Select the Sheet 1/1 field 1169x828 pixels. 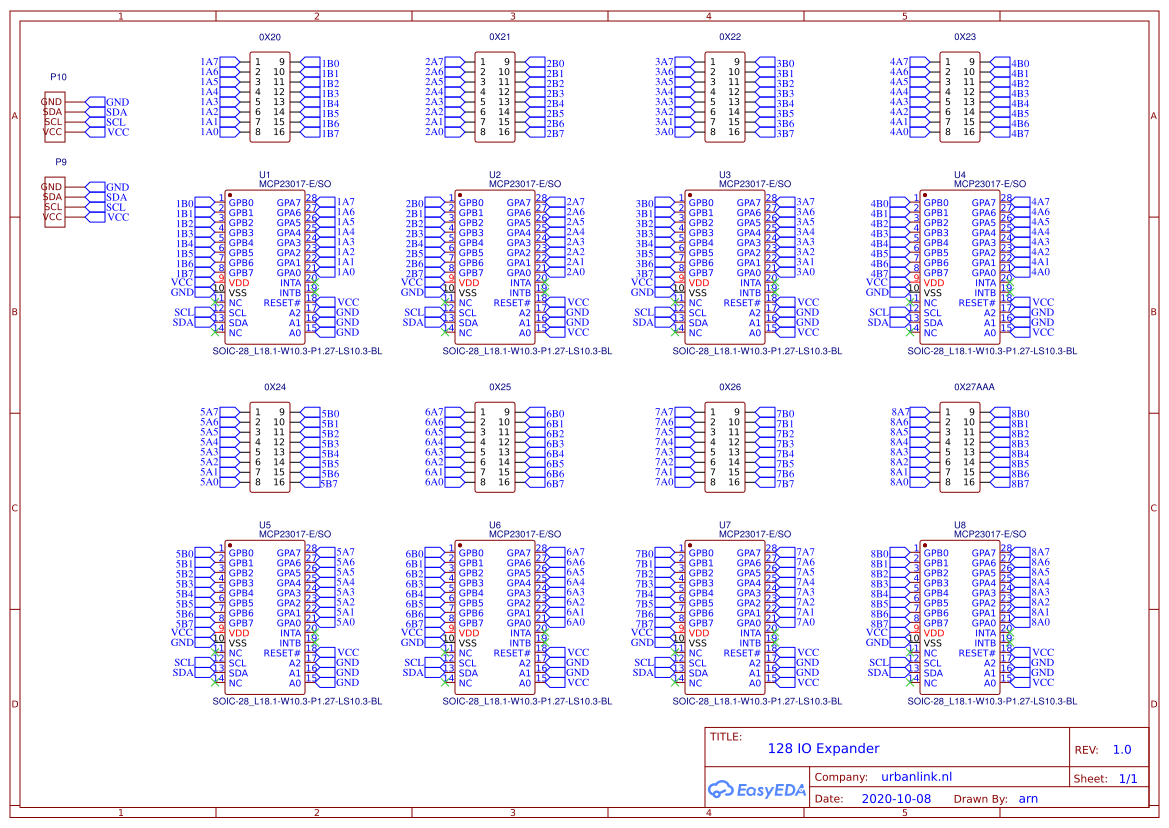pos(1106,779)
